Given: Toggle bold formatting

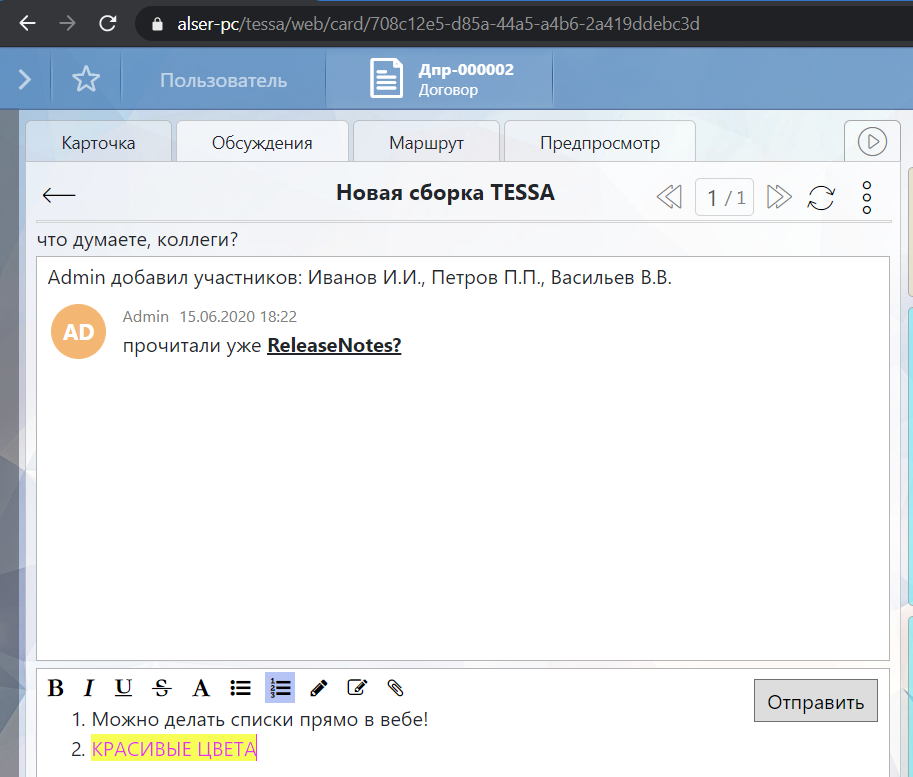Looking at the screenshot, I should tap(55, 688).
